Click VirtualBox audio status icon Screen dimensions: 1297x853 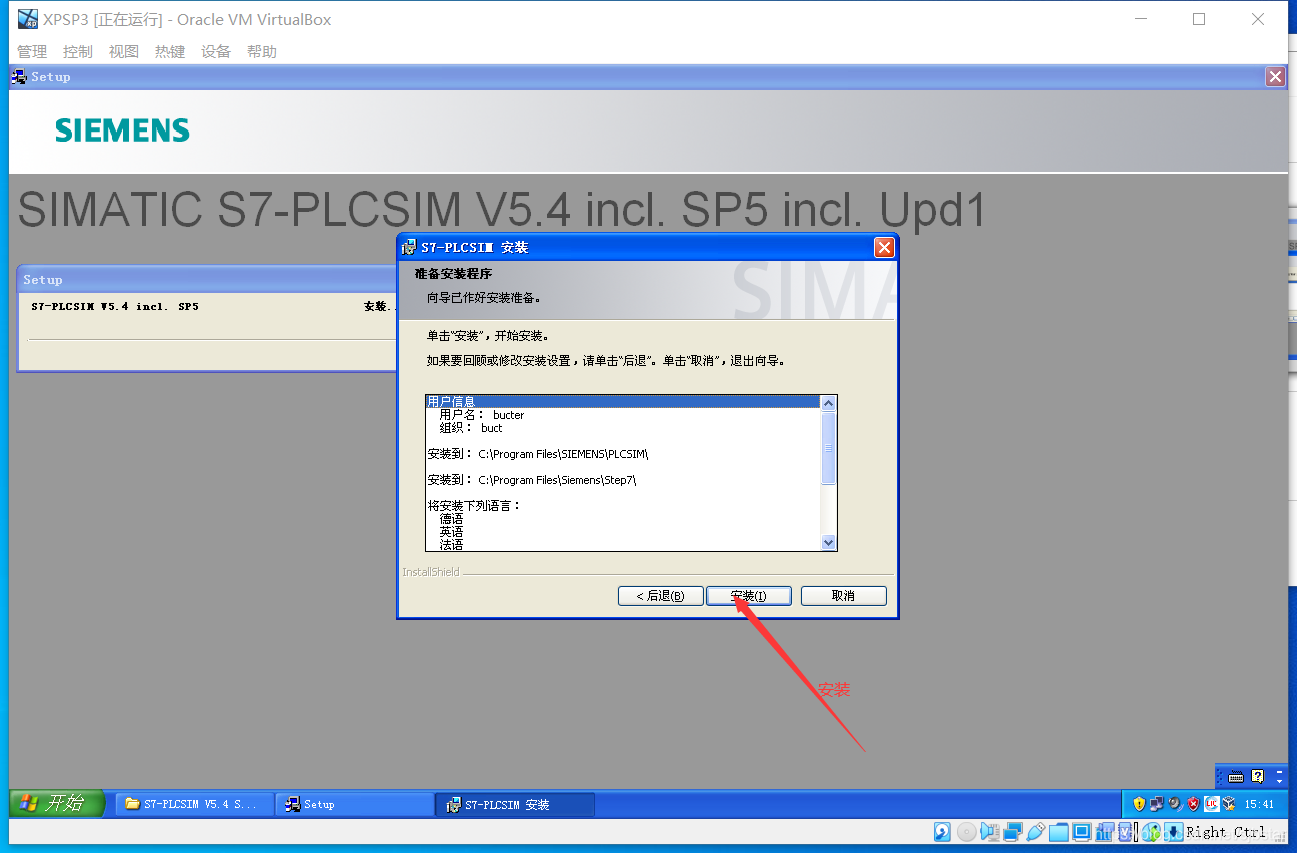(990, 832)
